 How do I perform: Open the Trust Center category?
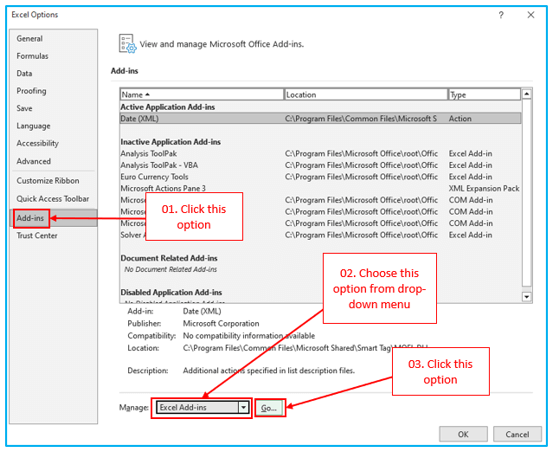click(x=37, y=235)
